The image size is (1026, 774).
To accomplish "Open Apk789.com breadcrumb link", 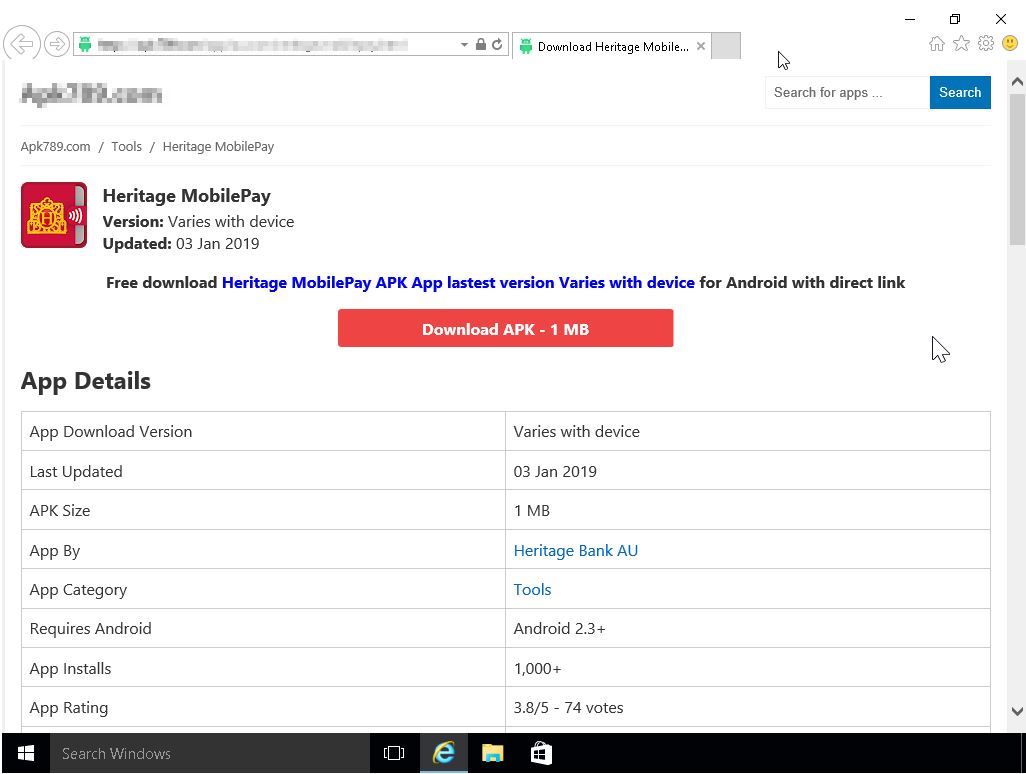I will click(56, 147).
